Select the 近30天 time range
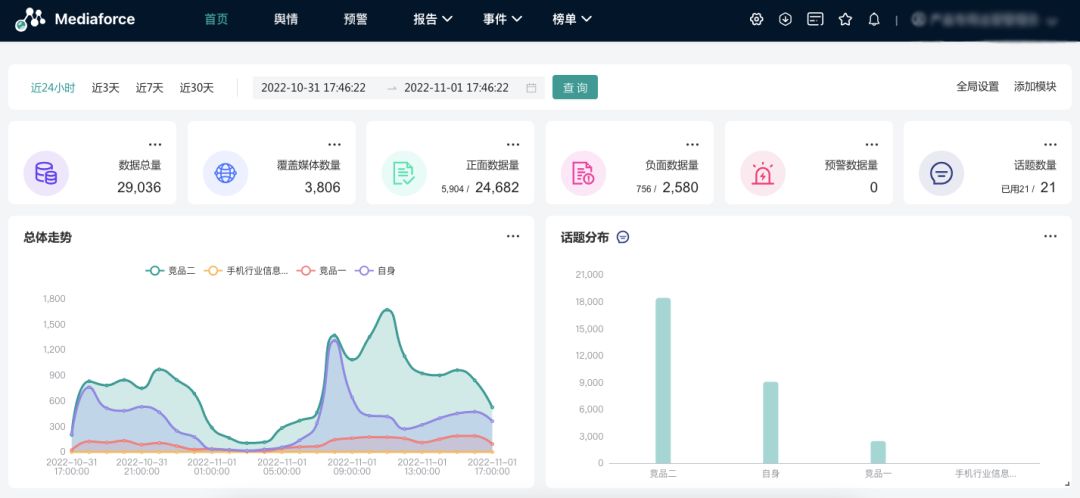This screenshot has width=1080, height=498. coord(197,87)
